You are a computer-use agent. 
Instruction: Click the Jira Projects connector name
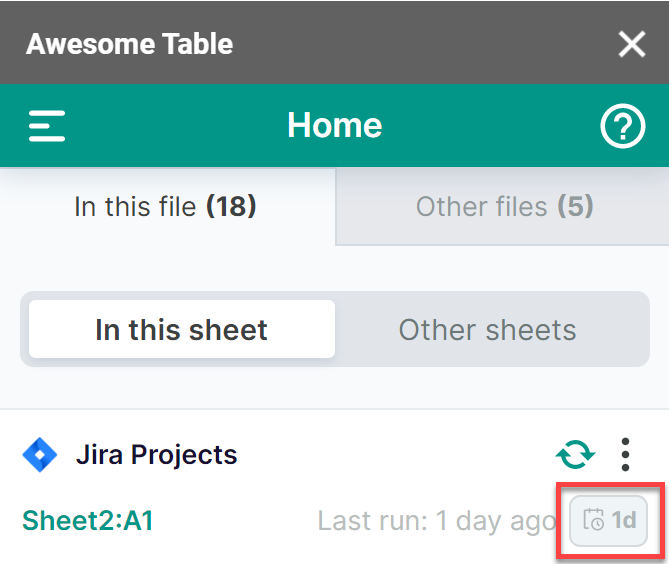coord(156,455)
